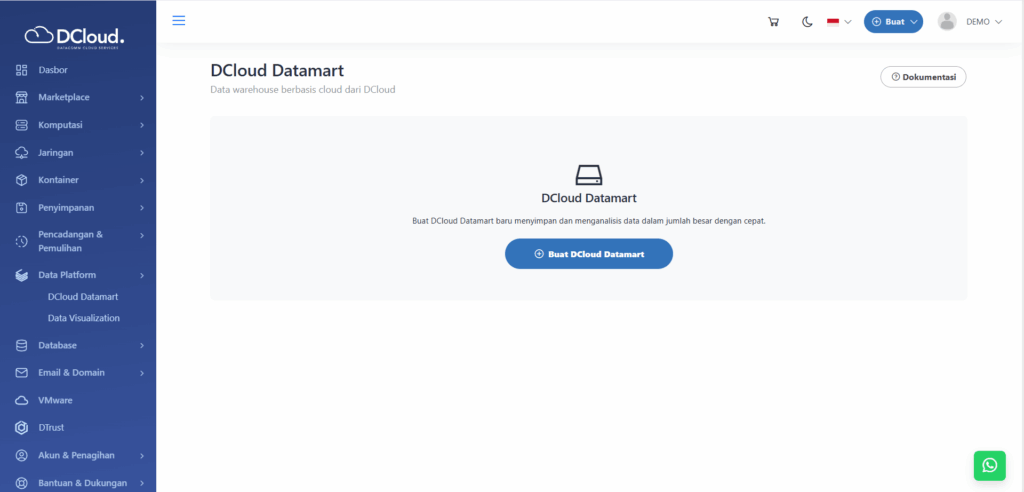This screenshot has width=1024, height=492.
Task: Click the user avatar icon
Action: coord(947,22)
